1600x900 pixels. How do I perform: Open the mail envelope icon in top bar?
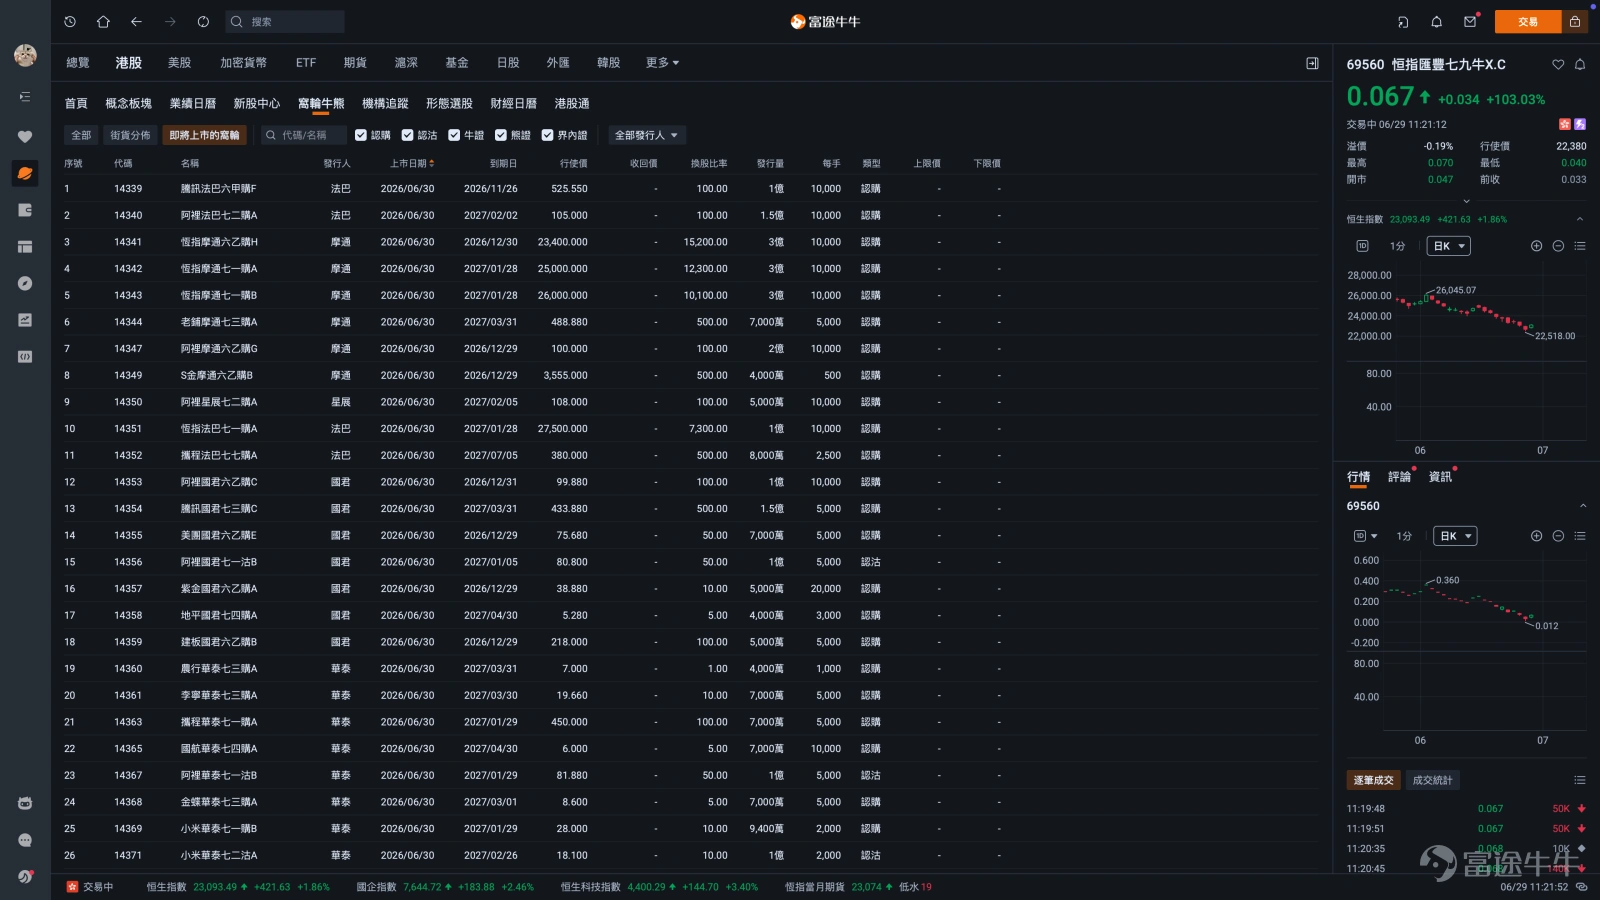click(1470, 21)
